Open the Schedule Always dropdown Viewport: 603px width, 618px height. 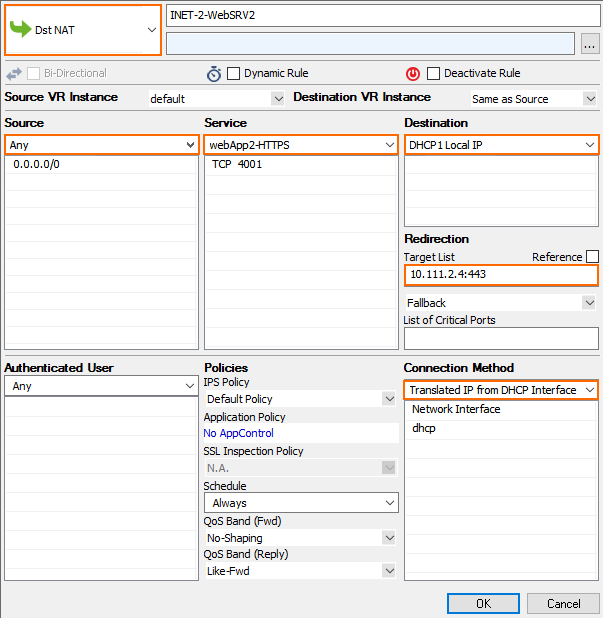tap(301, 503)
